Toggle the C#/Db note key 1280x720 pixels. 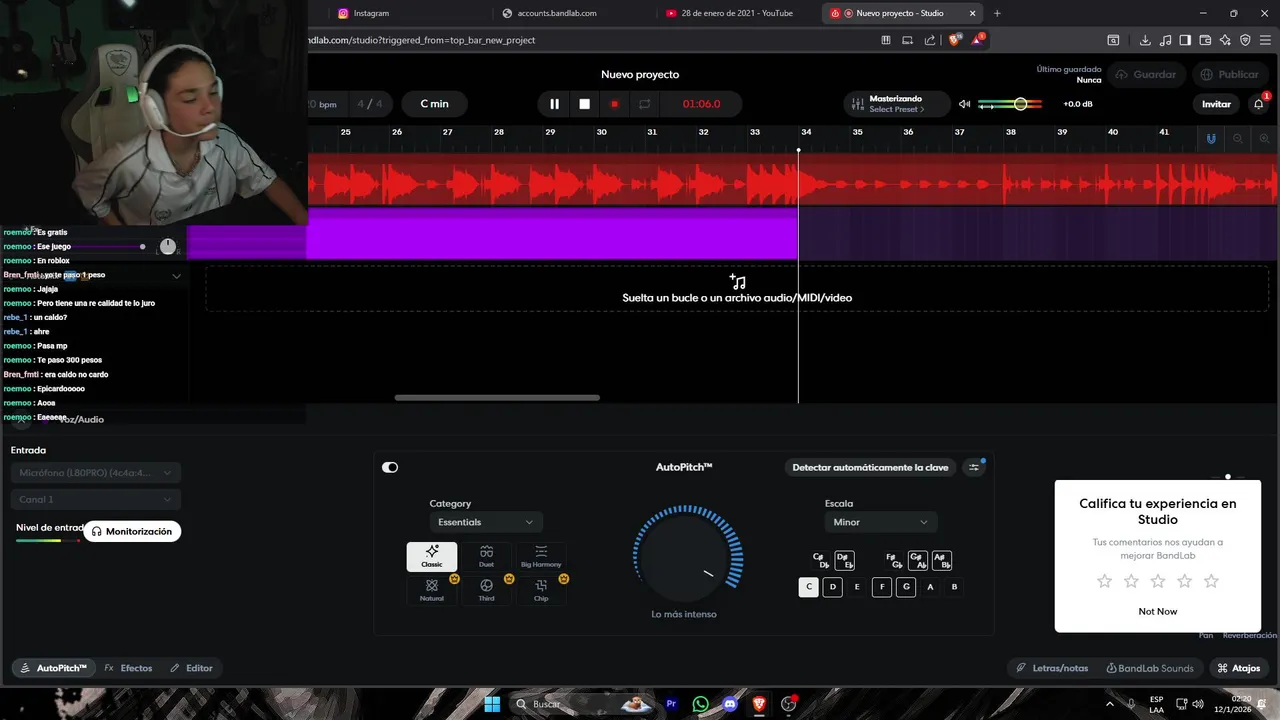pos(820,560)
